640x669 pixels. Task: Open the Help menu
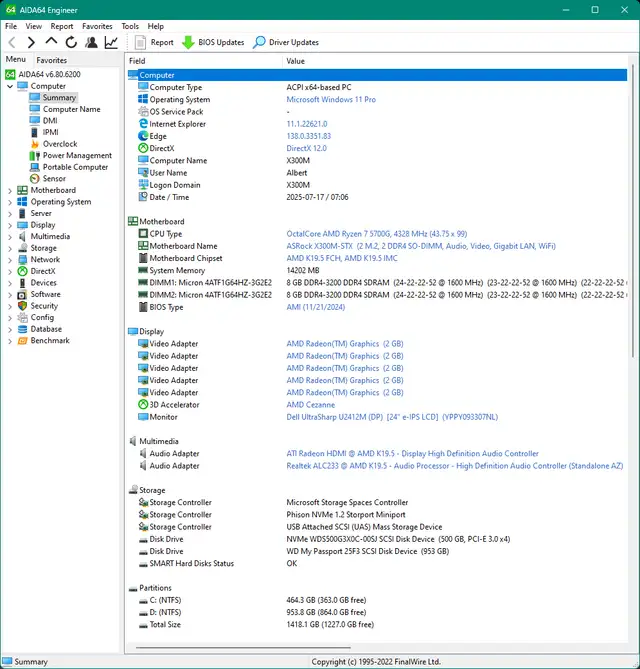pyautogui.click(x=156, y=26)
